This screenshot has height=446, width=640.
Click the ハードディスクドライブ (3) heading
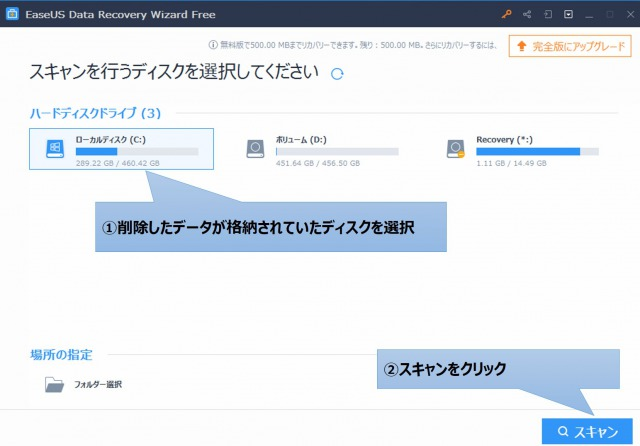tap(95, 113)
